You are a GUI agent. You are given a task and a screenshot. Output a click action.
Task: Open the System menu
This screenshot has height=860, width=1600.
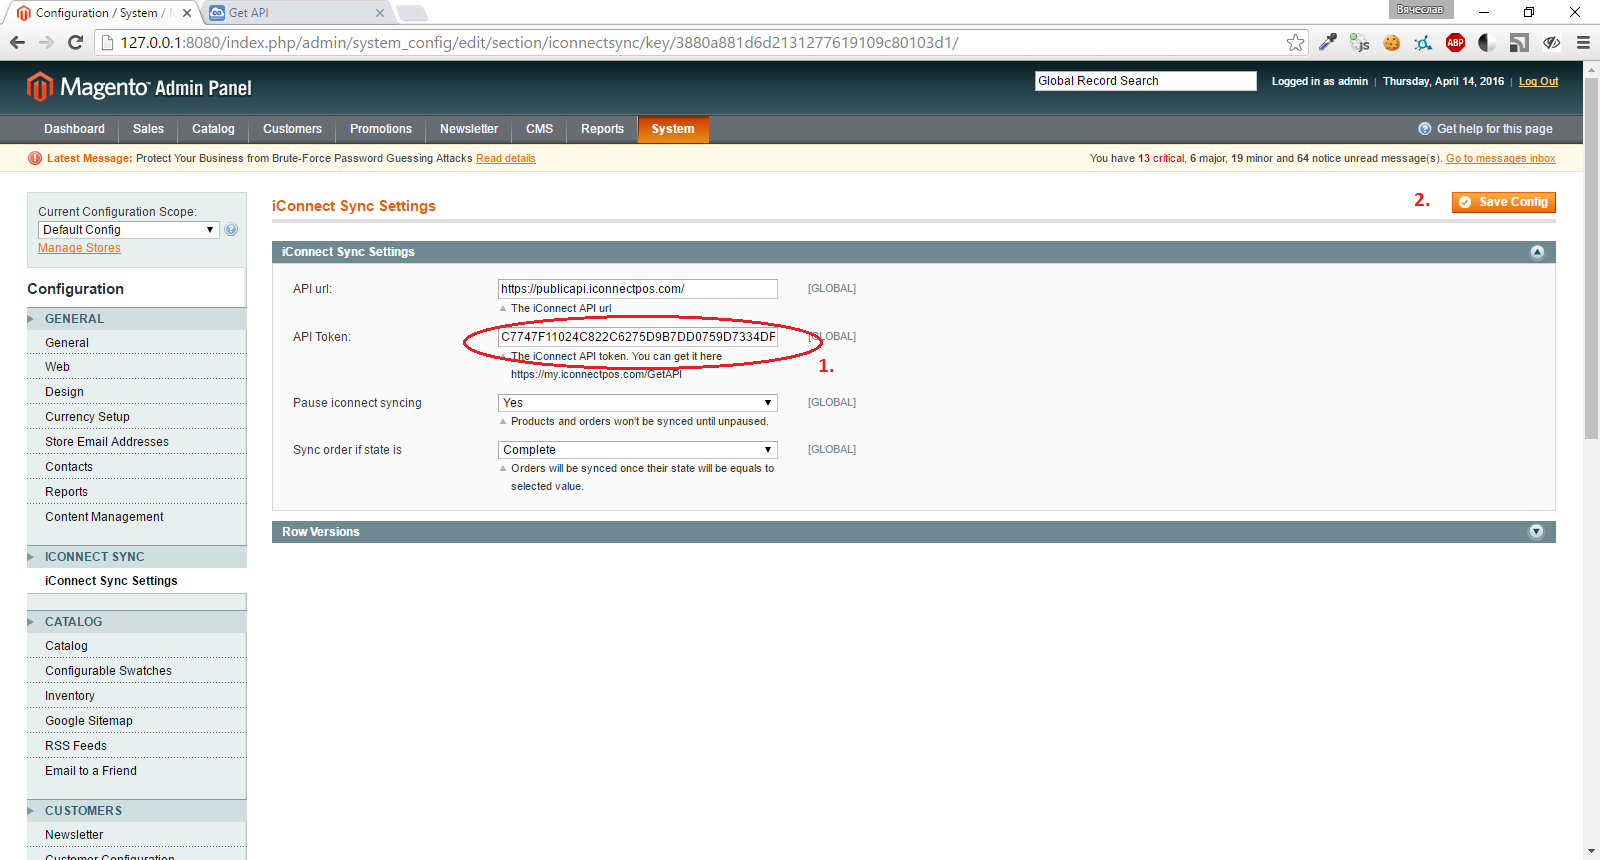[x=673, y=128]
